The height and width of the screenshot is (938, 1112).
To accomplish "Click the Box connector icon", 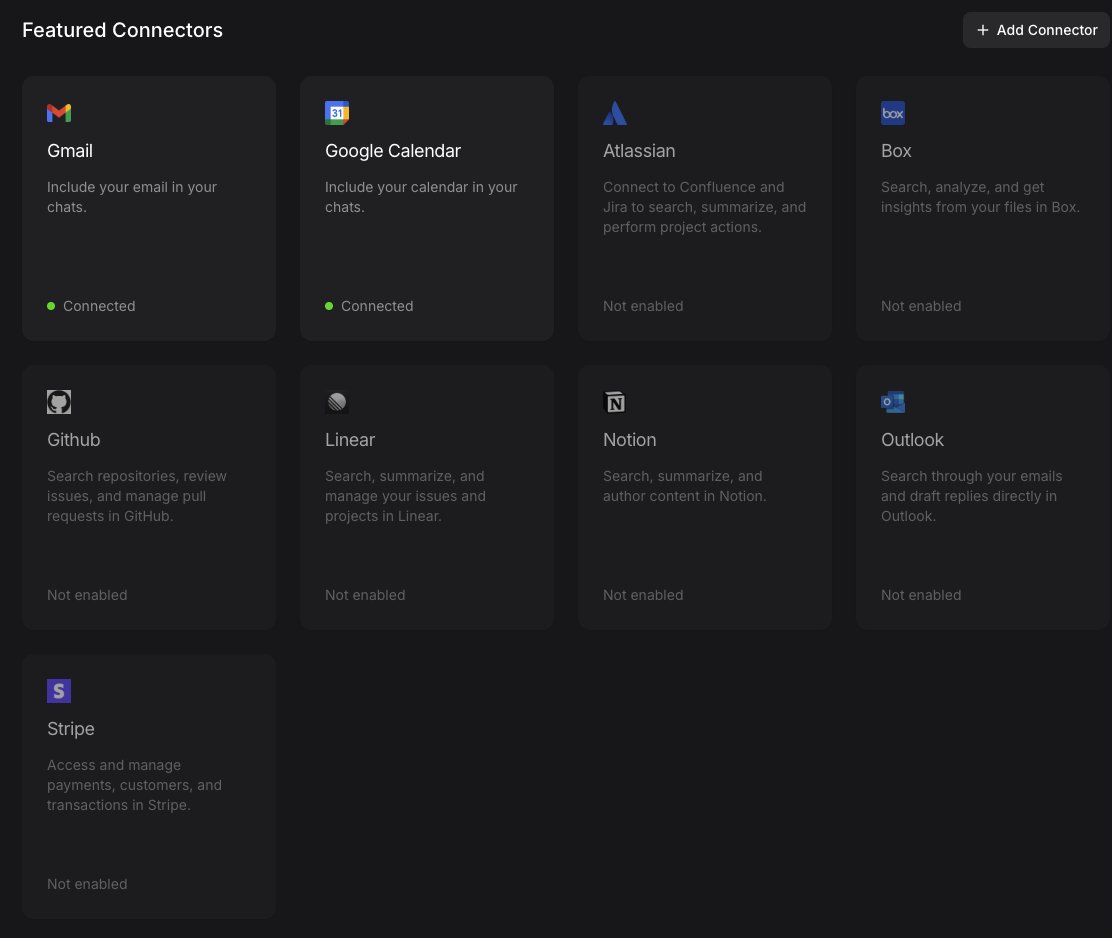I will (893, 113).
